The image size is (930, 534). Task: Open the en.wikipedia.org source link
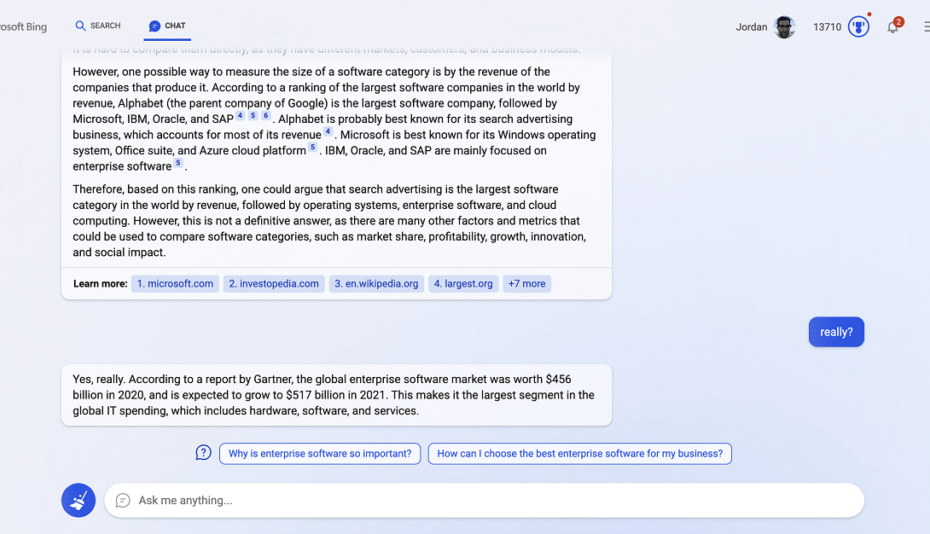[376, 284]
